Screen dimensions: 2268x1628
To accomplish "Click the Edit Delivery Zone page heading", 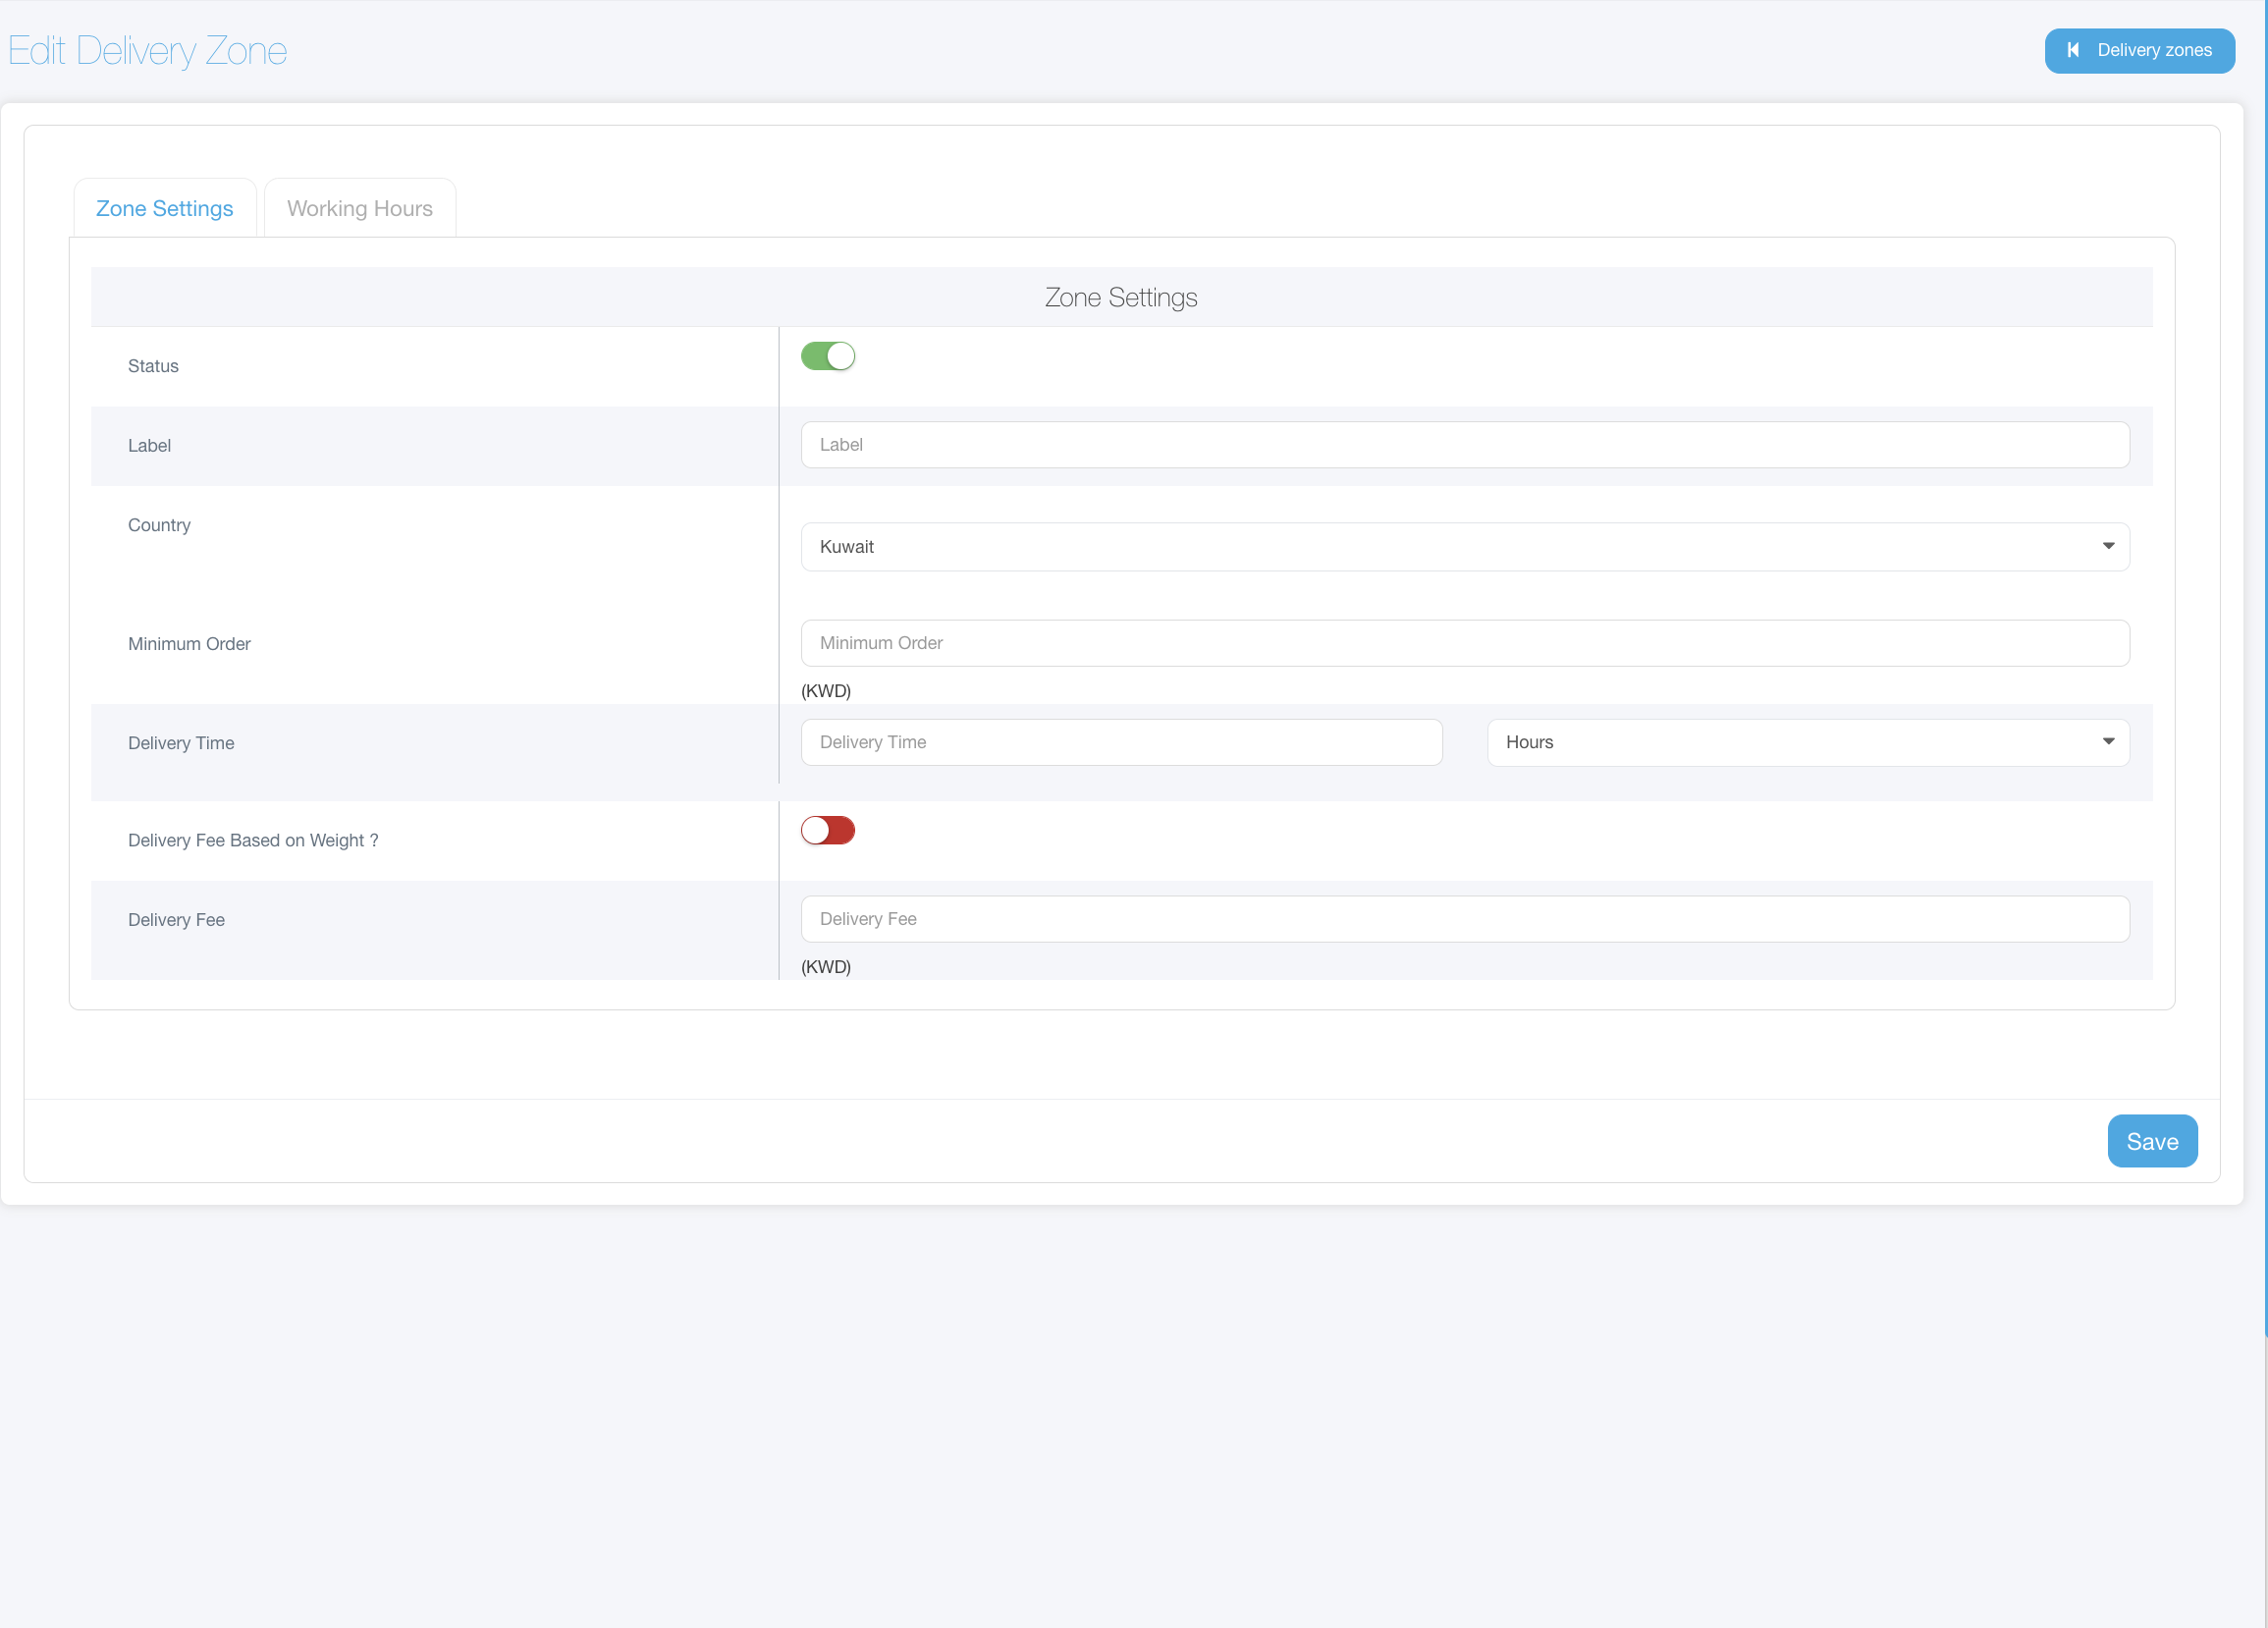I will (x=147, y=50).
